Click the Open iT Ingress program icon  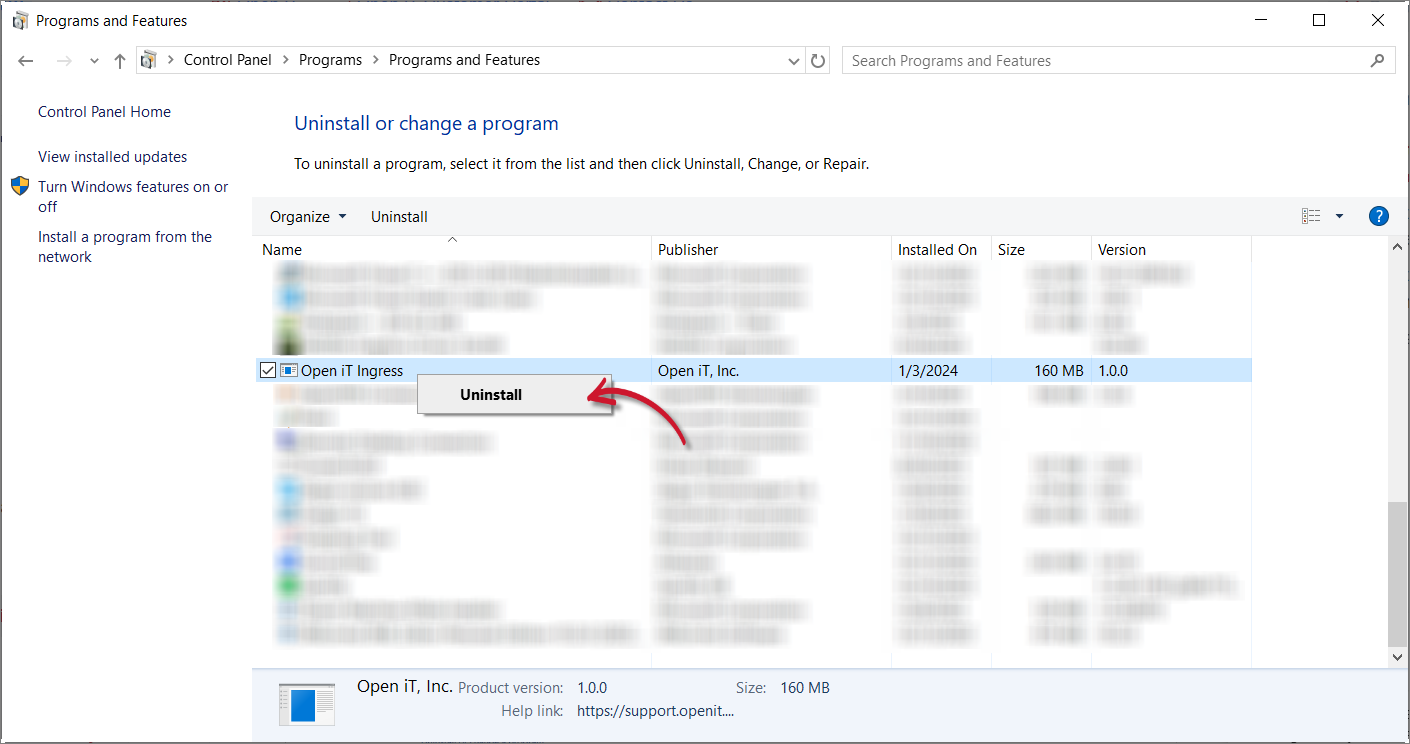290,370
